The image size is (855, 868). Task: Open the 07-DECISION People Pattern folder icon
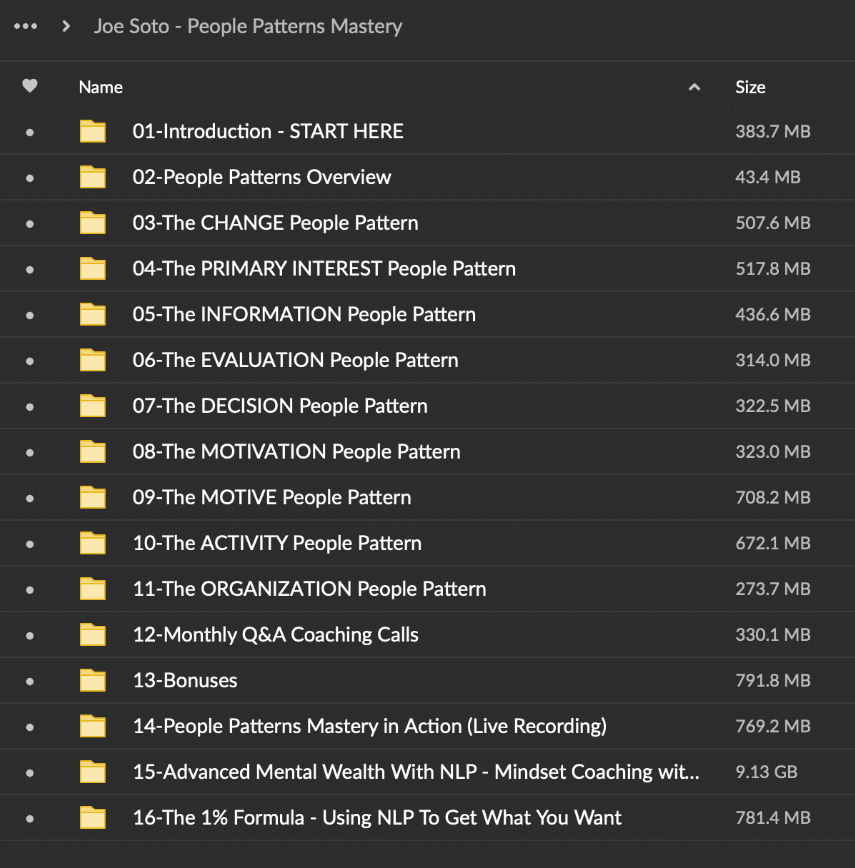pyautogui.click(x=92, y=406)
